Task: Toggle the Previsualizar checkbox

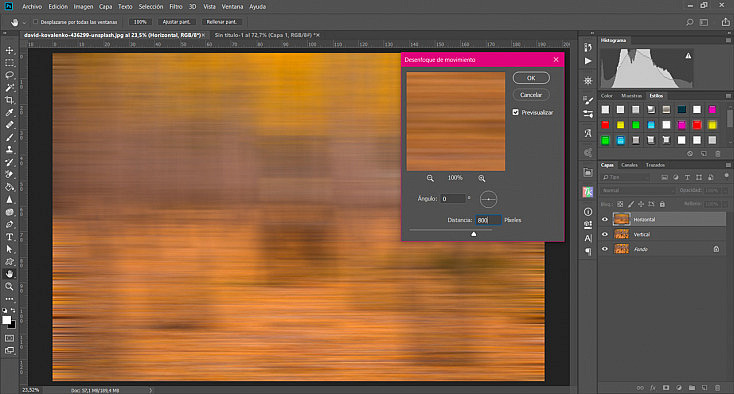Action: (x=515, y=112)
